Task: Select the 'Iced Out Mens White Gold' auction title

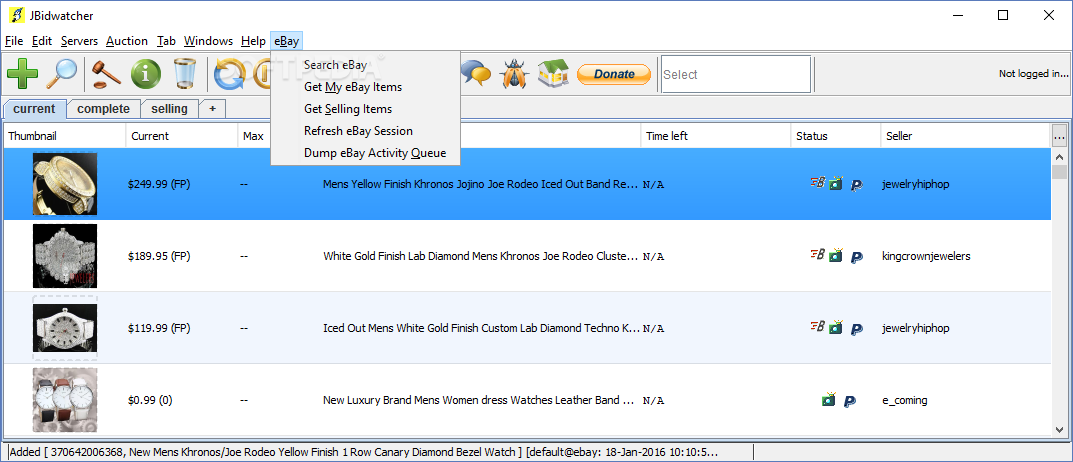Action: (481, 328)
